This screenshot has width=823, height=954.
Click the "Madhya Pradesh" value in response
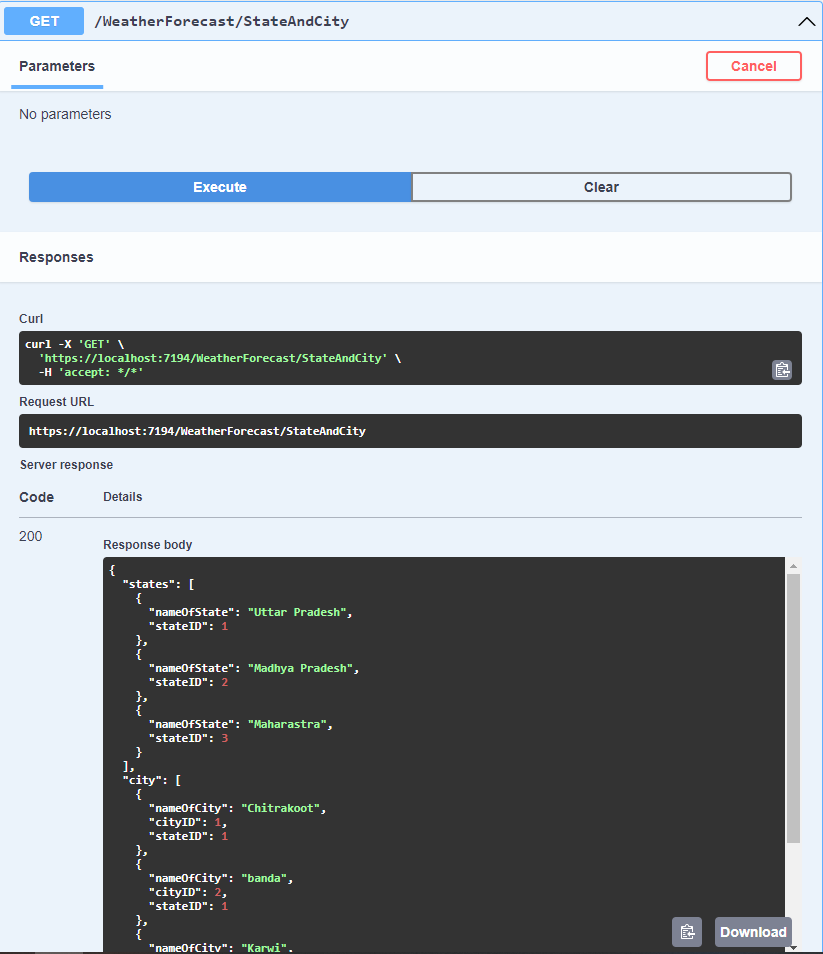[300, 668]
